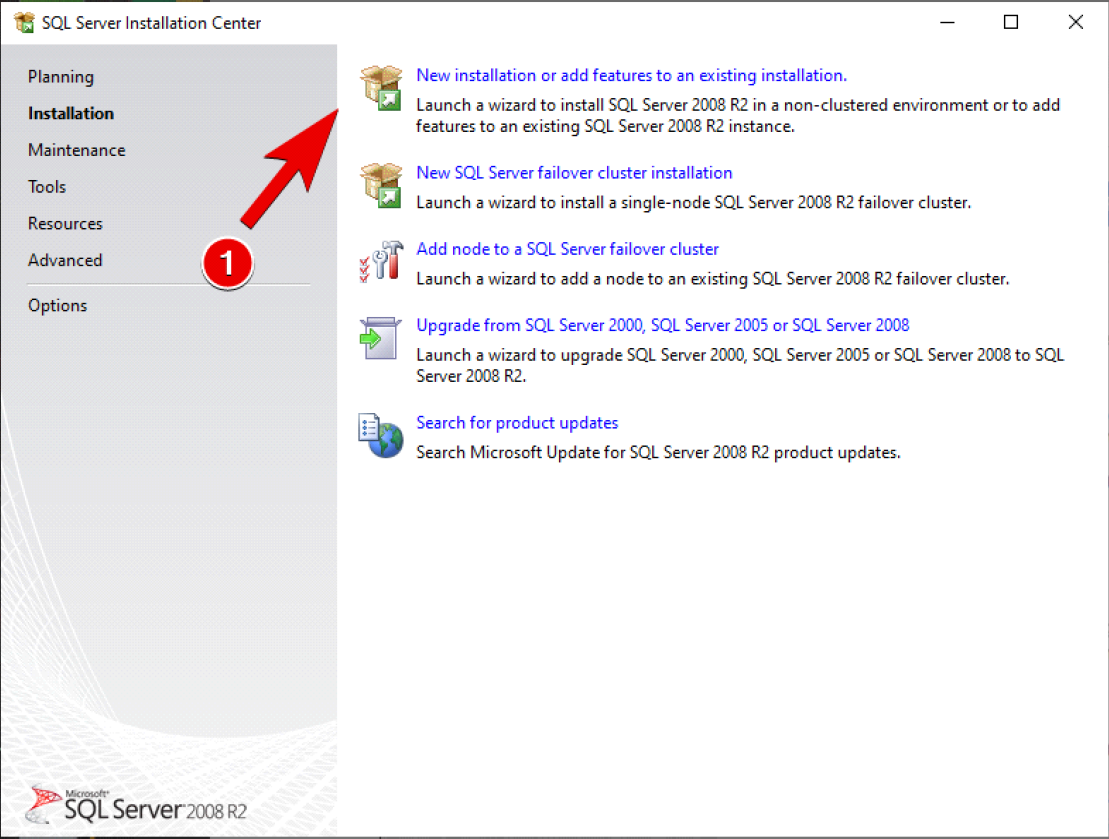This screenshot has height=839, width=1109.
Task: Switch to the Tools section
Action: point(46,186)
